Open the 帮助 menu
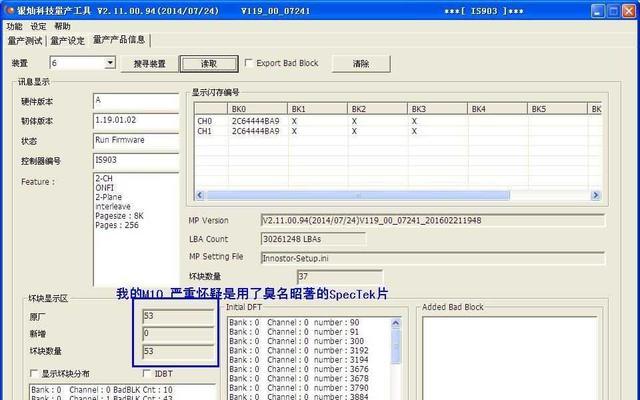This screenshot has height=400, width=640. pos(62,26)
